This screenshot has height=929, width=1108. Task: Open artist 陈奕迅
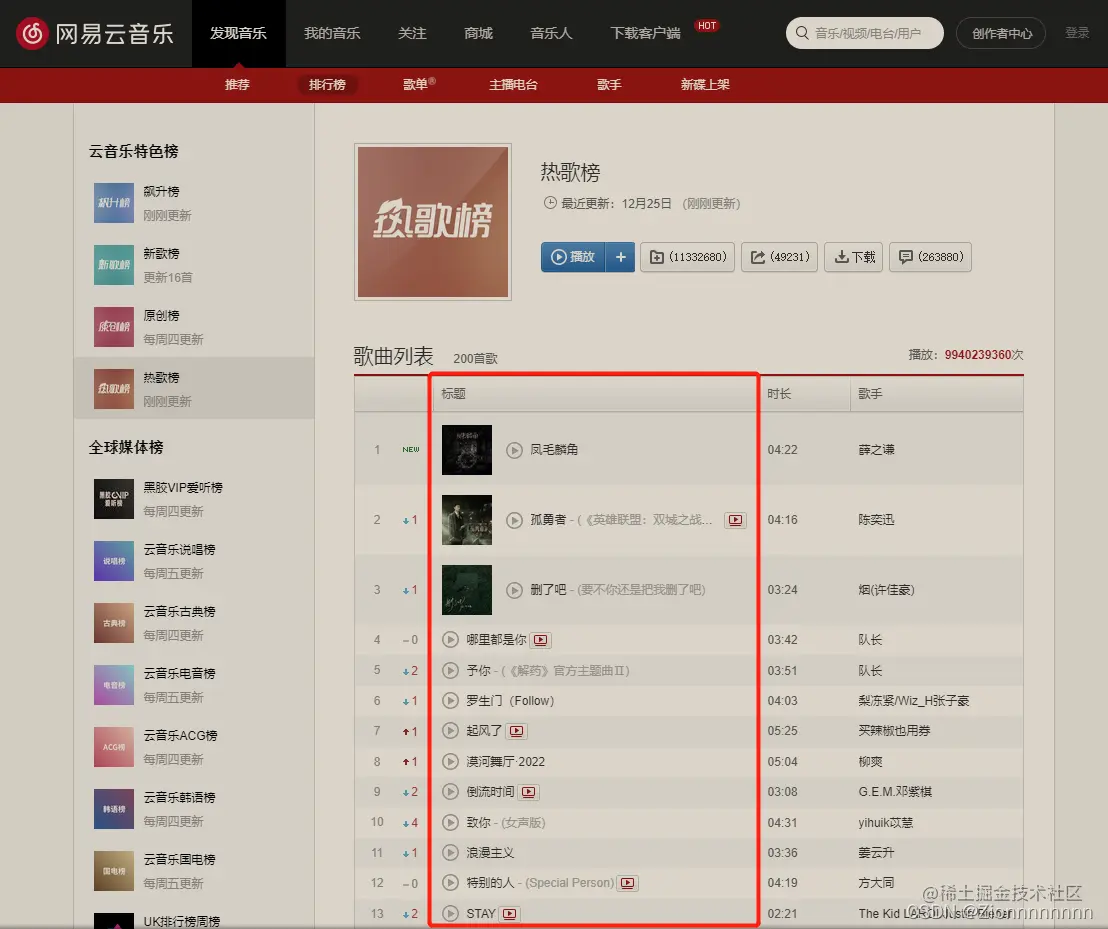(x=876, y=520)
